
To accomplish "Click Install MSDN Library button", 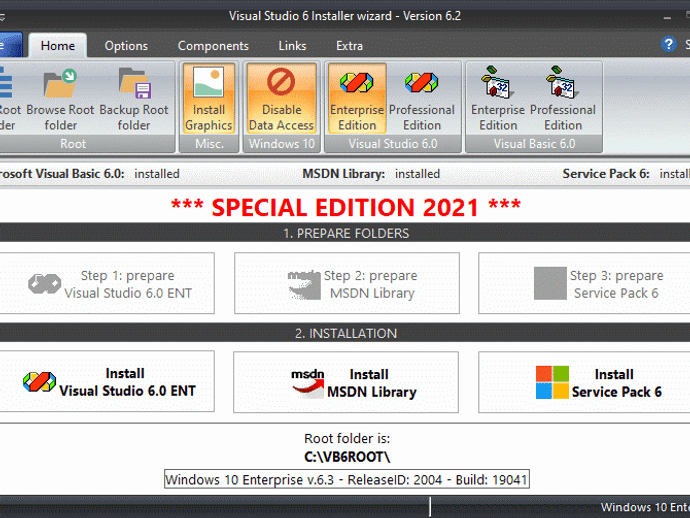I will (x=346, y=382).
